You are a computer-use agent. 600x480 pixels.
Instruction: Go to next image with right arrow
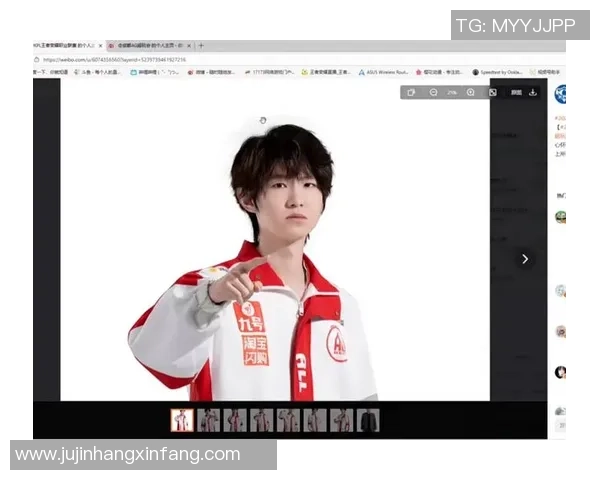525,259
